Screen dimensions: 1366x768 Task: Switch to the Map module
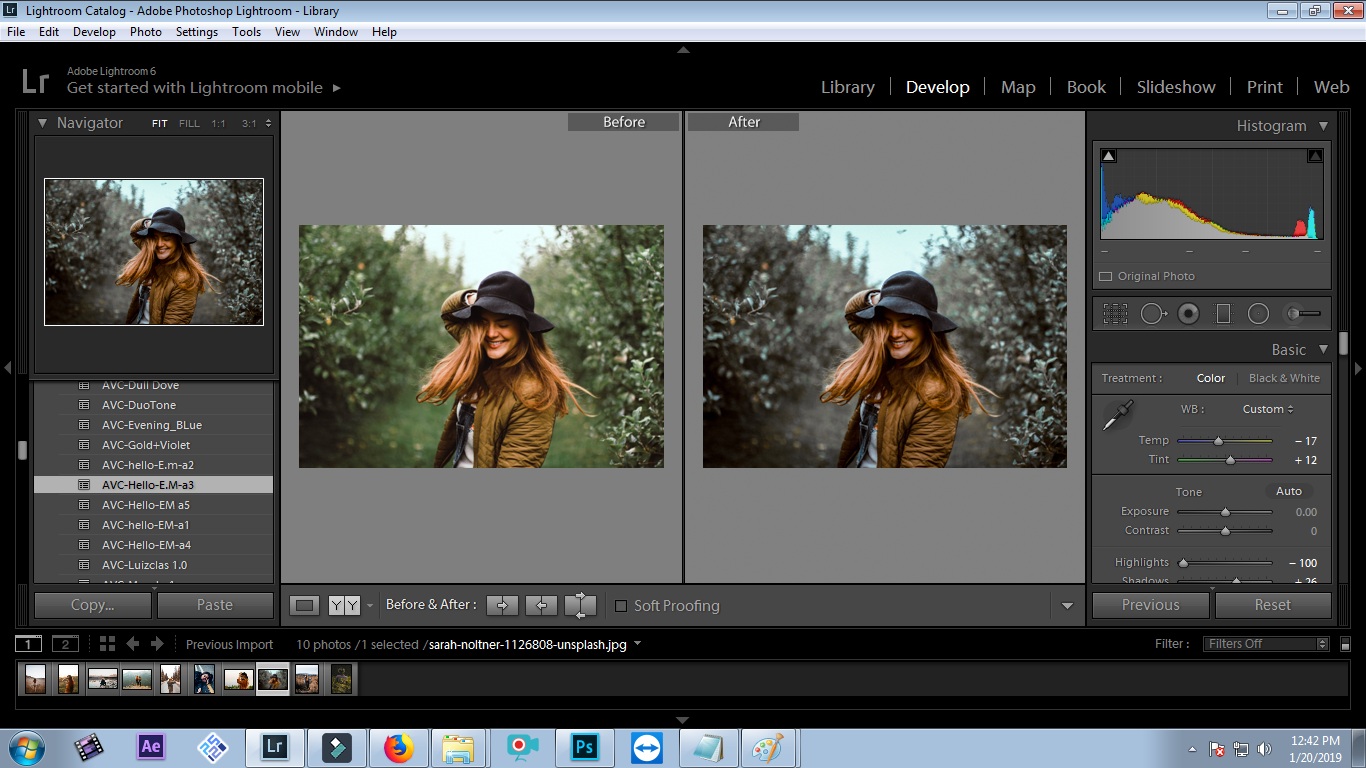(1018, 87)
